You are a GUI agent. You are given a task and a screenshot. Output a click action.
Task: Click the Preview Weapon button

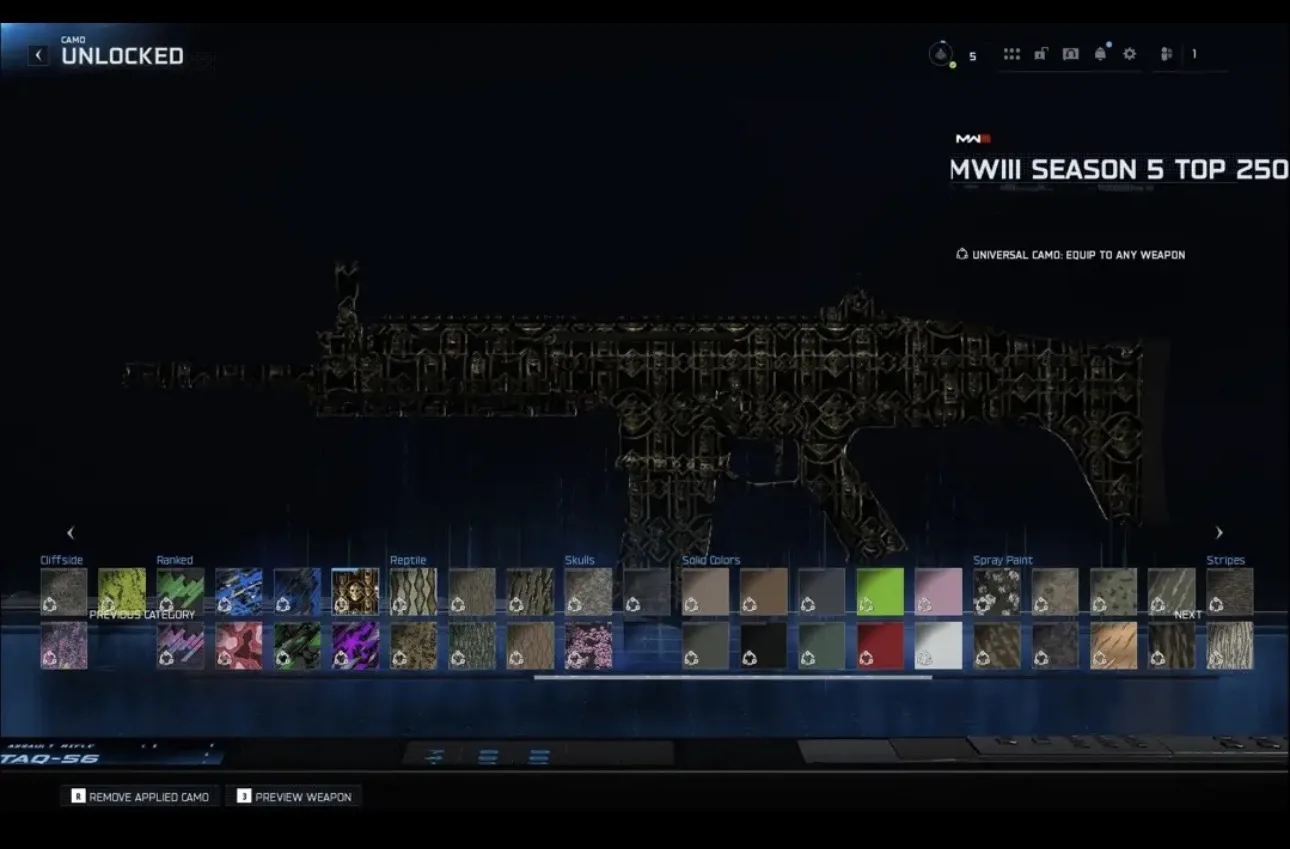tap(294, 797)
